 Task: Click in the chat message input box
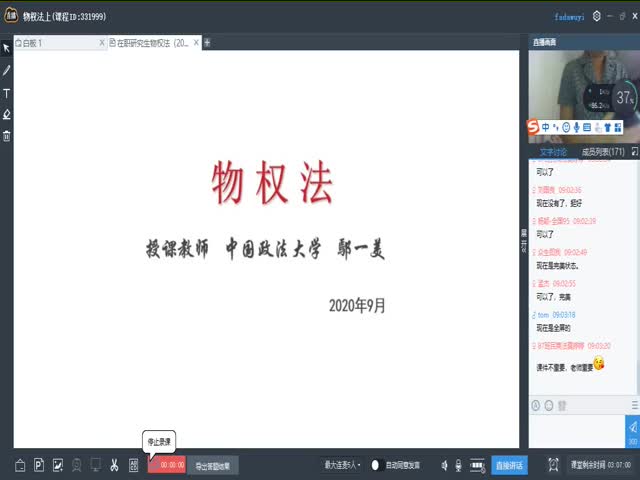pos(576,431)
